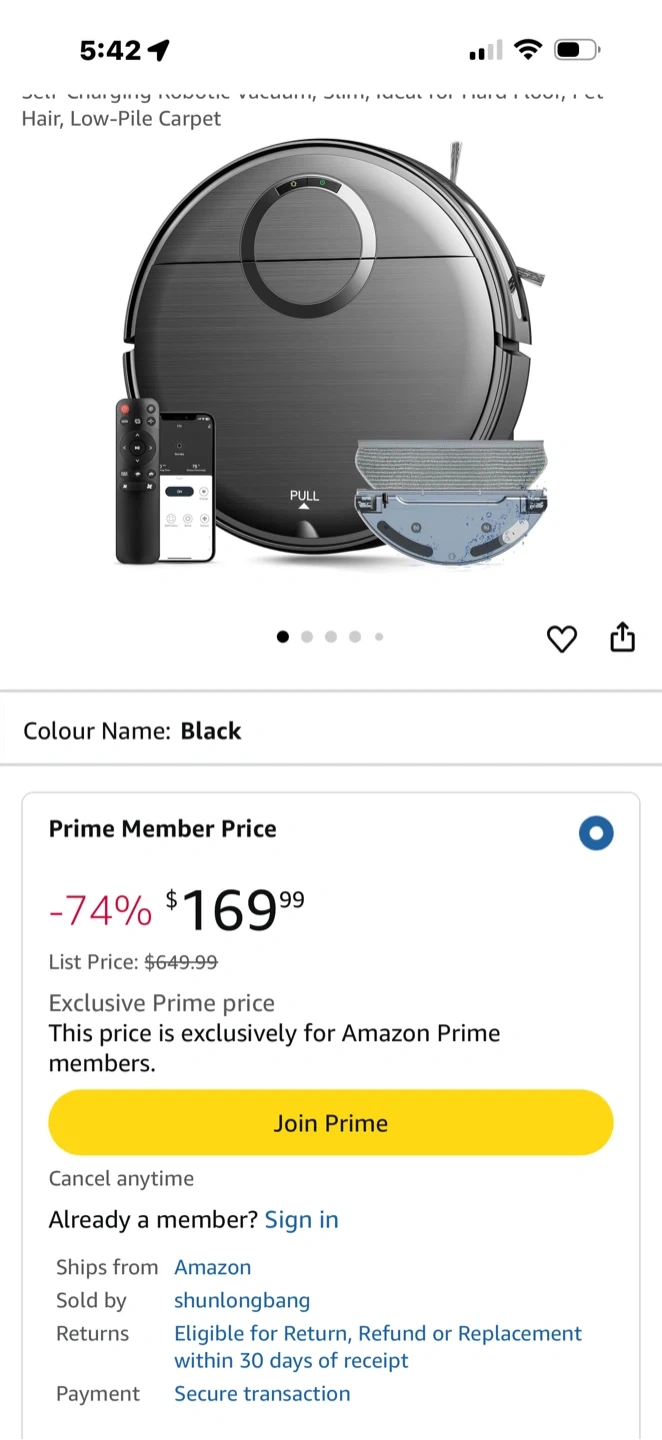Select the Prime Member Price radio button

596,833
